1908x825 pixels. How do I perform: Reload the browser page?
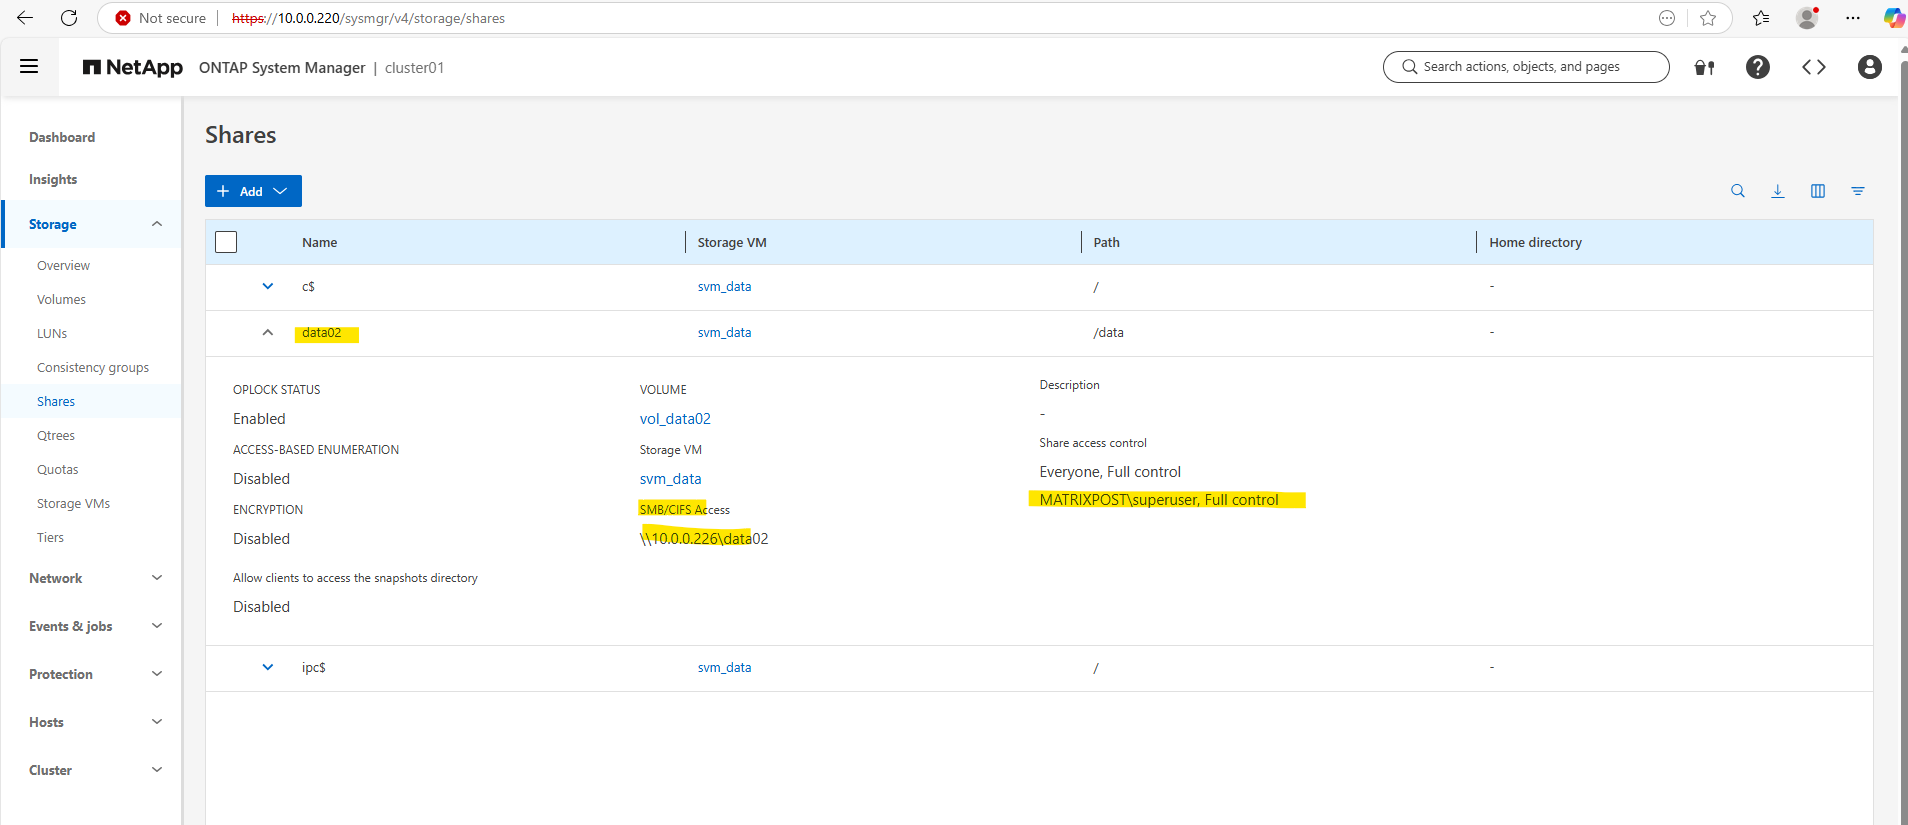[x=69, y=18]
